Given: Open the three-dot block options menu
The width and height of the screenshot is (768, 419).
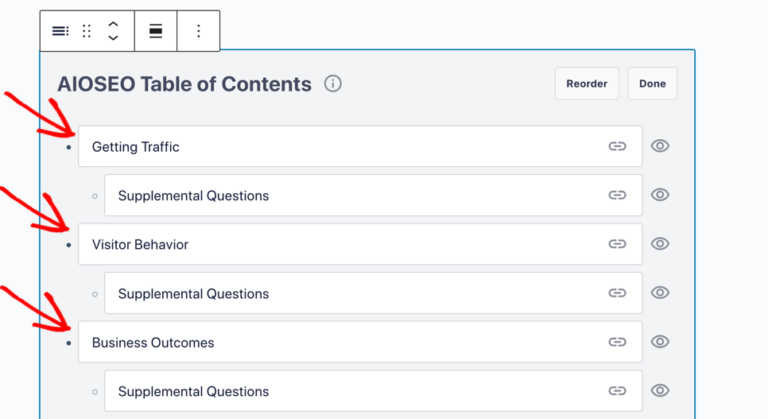Looking at the screenshot, I should [x=198, y=31].
